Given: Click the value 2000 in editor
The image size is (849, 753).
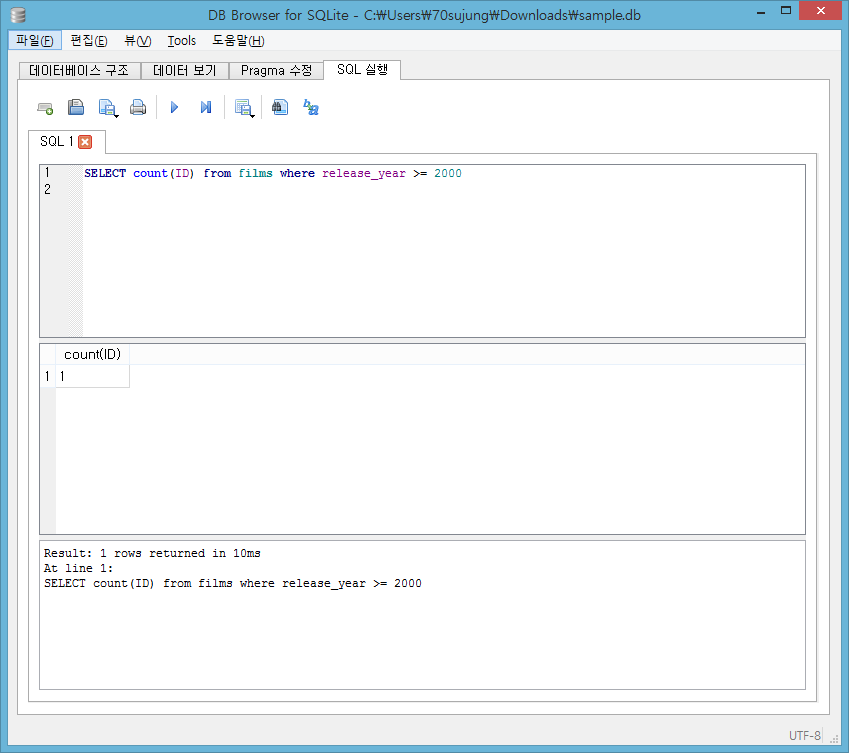Looking at the screenshot, I should (x=448, y=173).
